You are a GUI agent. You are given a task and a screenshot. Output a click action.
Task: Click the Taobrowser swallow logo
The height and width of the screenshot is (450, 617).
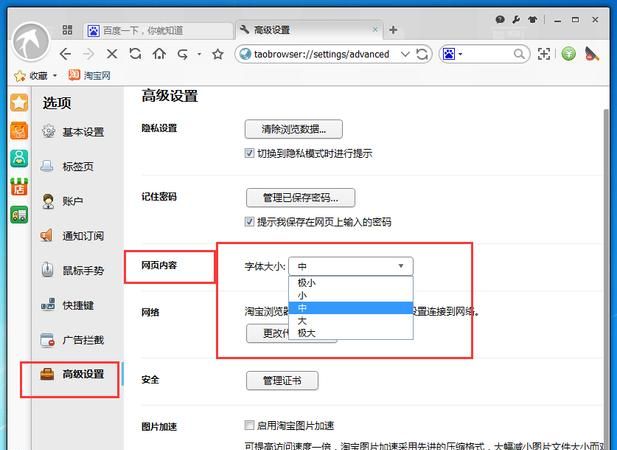pyautogui.click(x=31, y=41)
